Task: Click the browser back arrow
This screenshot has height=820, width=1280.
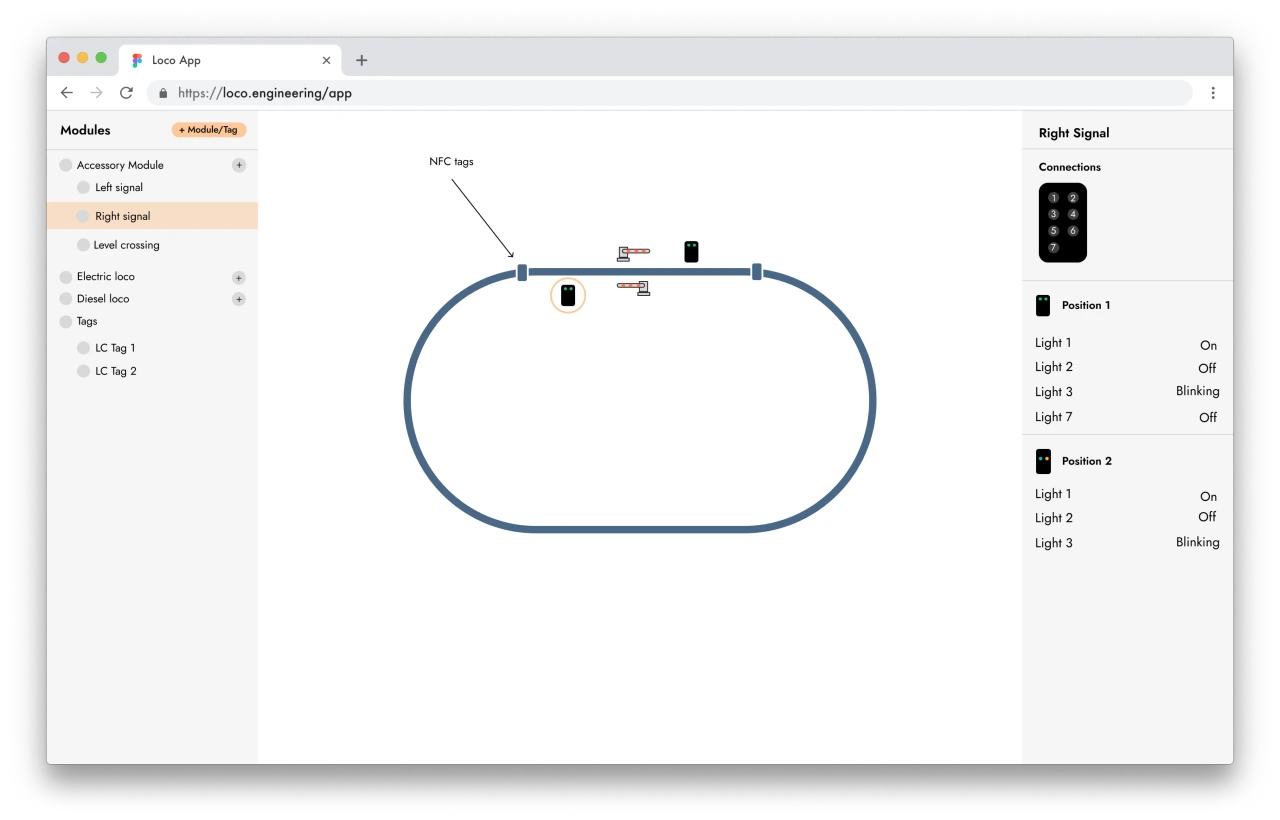Action: click(x=67, y=92)
